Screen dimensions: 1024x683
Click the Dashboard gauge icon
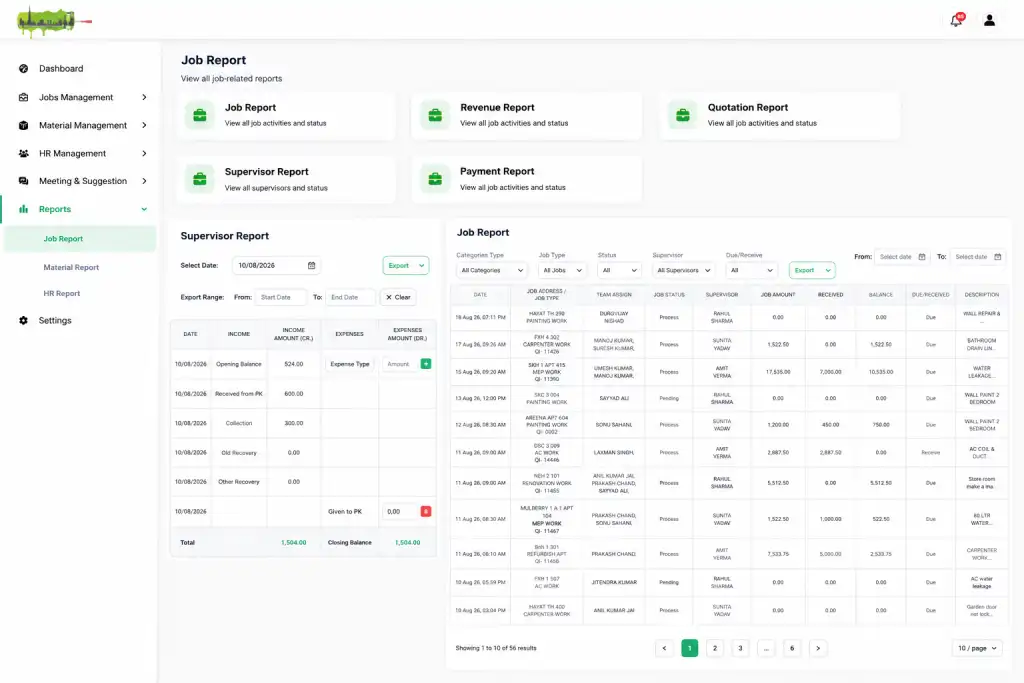(x=24, y=69)
